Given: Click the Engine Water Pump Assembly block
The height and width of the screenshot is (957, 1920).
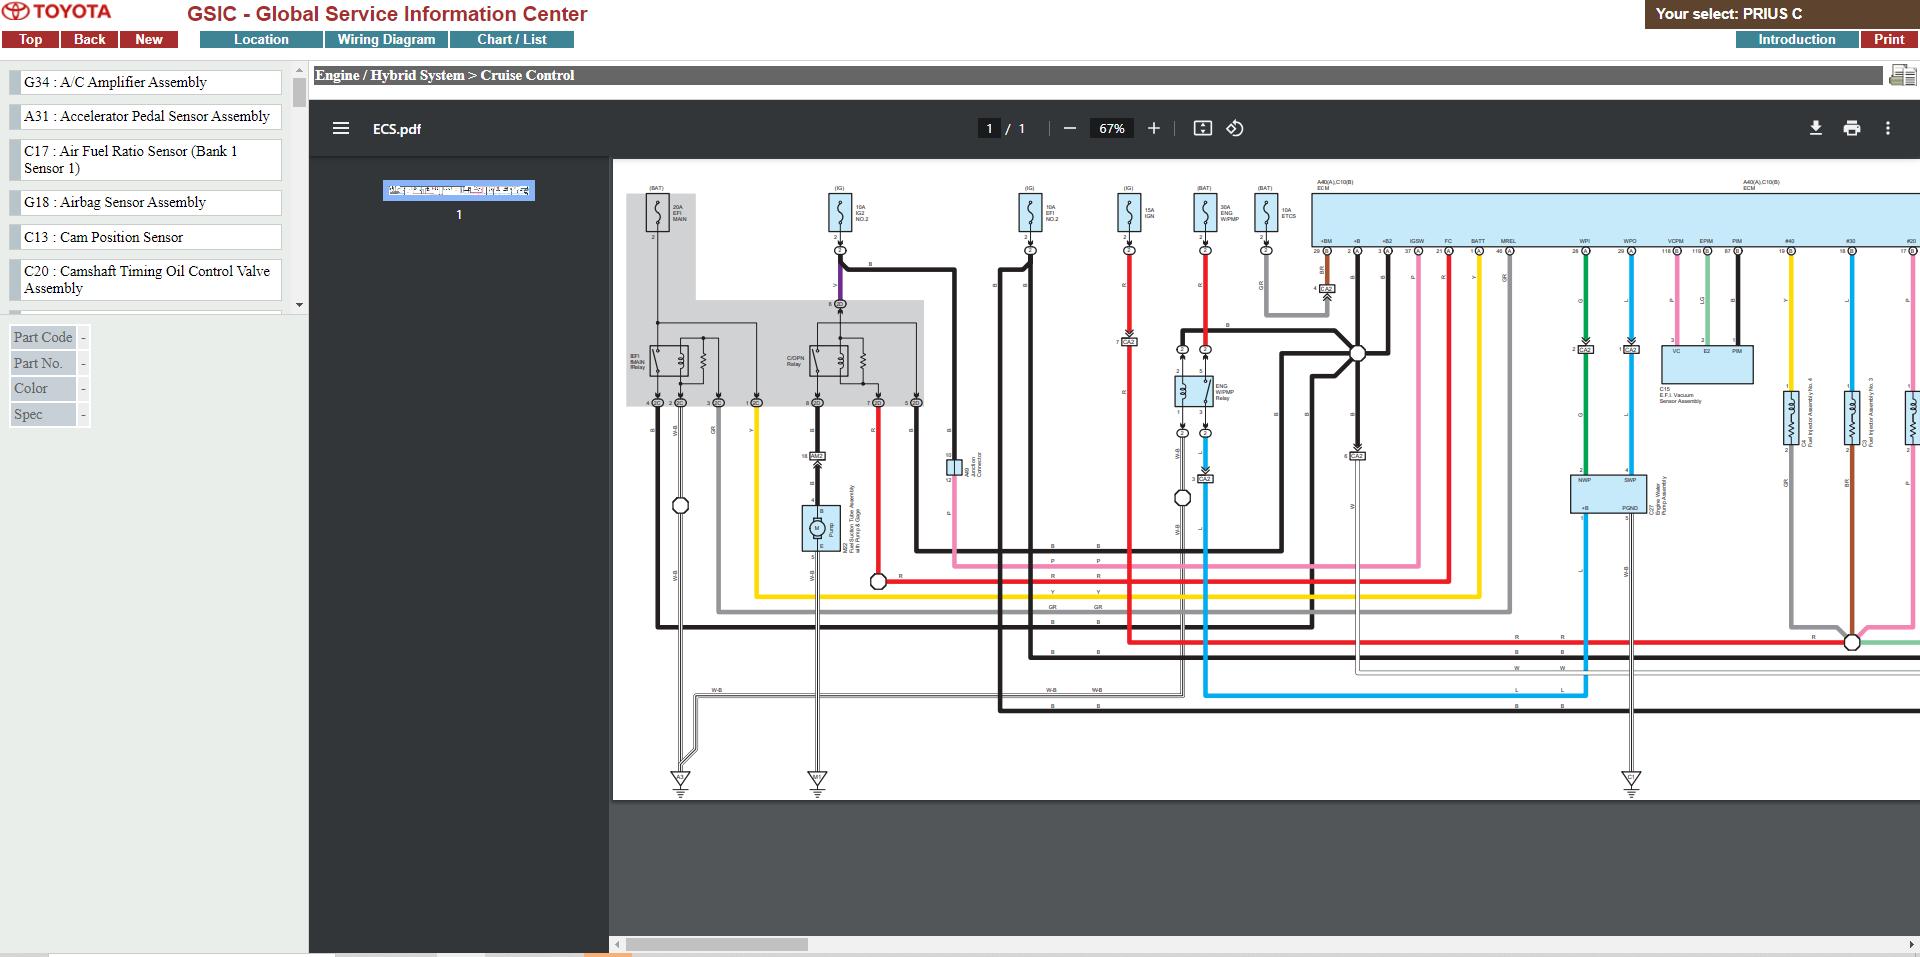Looking at the screenshot, I should (1608, 494).
